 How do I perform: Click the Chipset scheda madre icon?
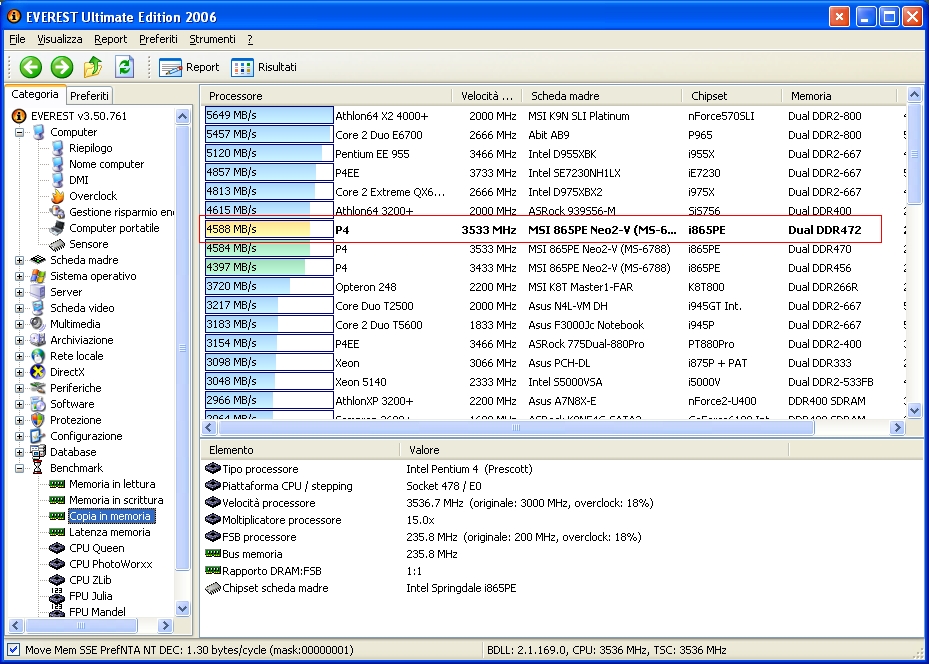(213, 588)
